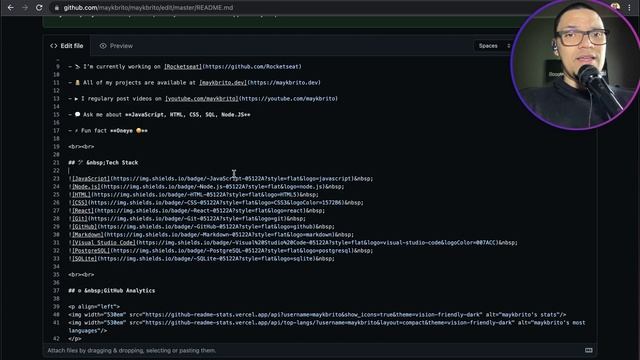Click the GitHub badge line 29
The image size is (640, 360).
202,227
